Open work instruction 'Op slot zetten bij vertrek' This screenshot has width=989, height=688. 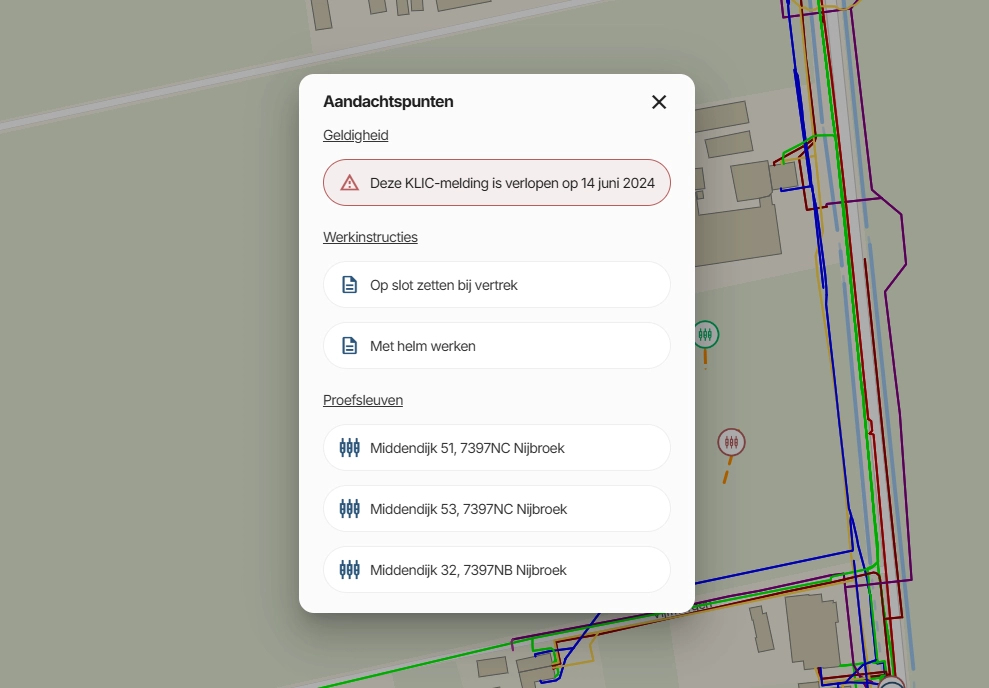point(496,285)
